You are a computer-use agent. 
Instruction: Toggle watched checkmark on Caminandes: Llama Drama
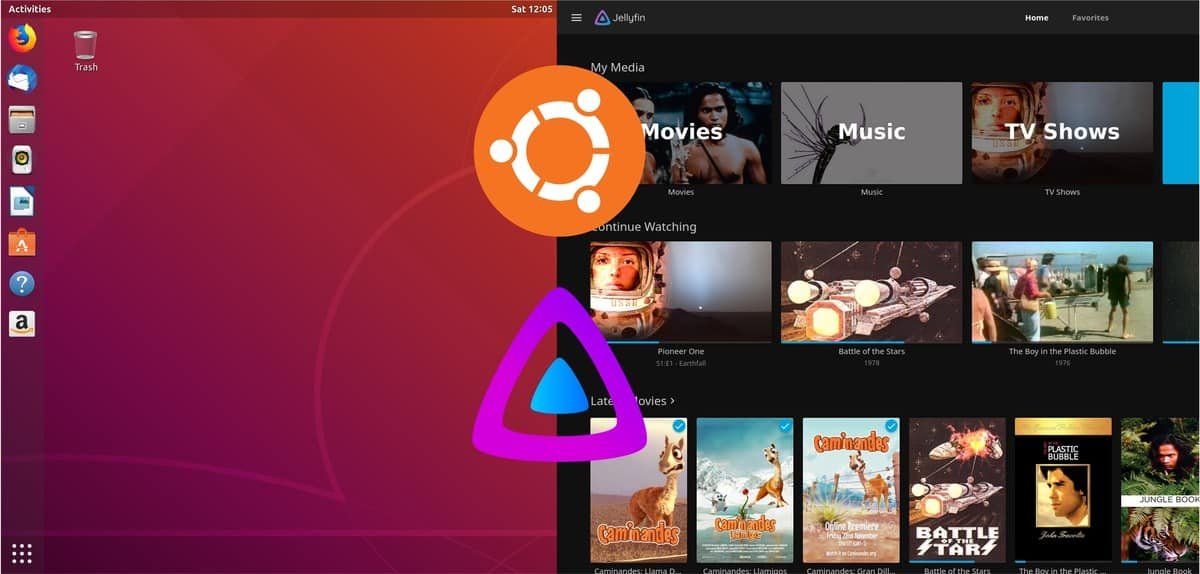click(679, 426)
